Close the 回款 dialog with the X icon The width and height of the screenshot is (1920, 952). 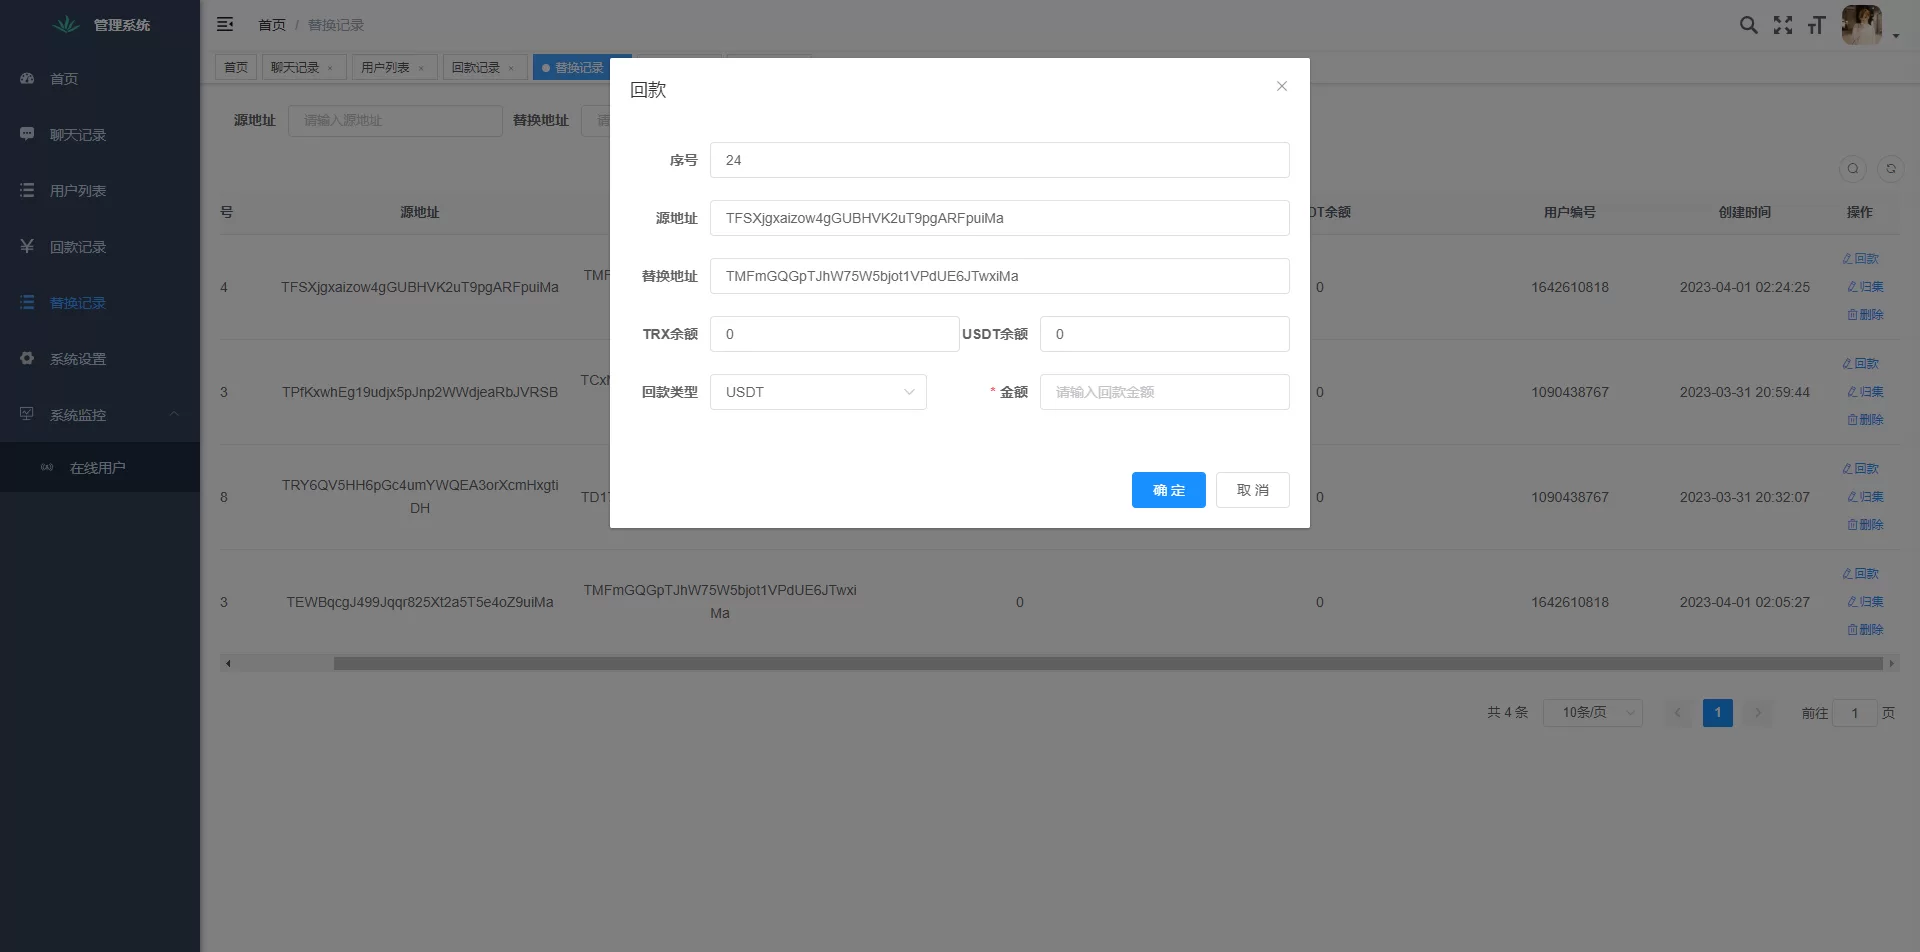point(1281,86)
